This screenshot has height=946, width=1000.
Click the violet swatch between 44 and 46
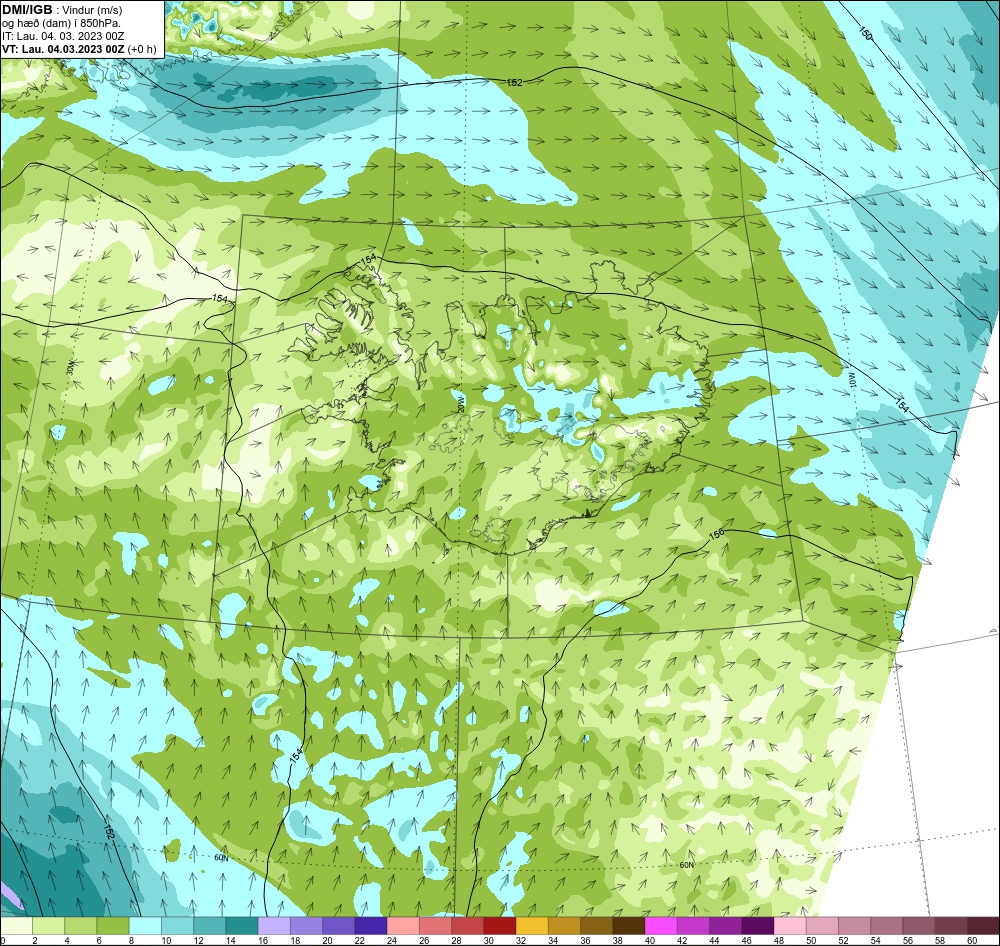click(726, 925)
